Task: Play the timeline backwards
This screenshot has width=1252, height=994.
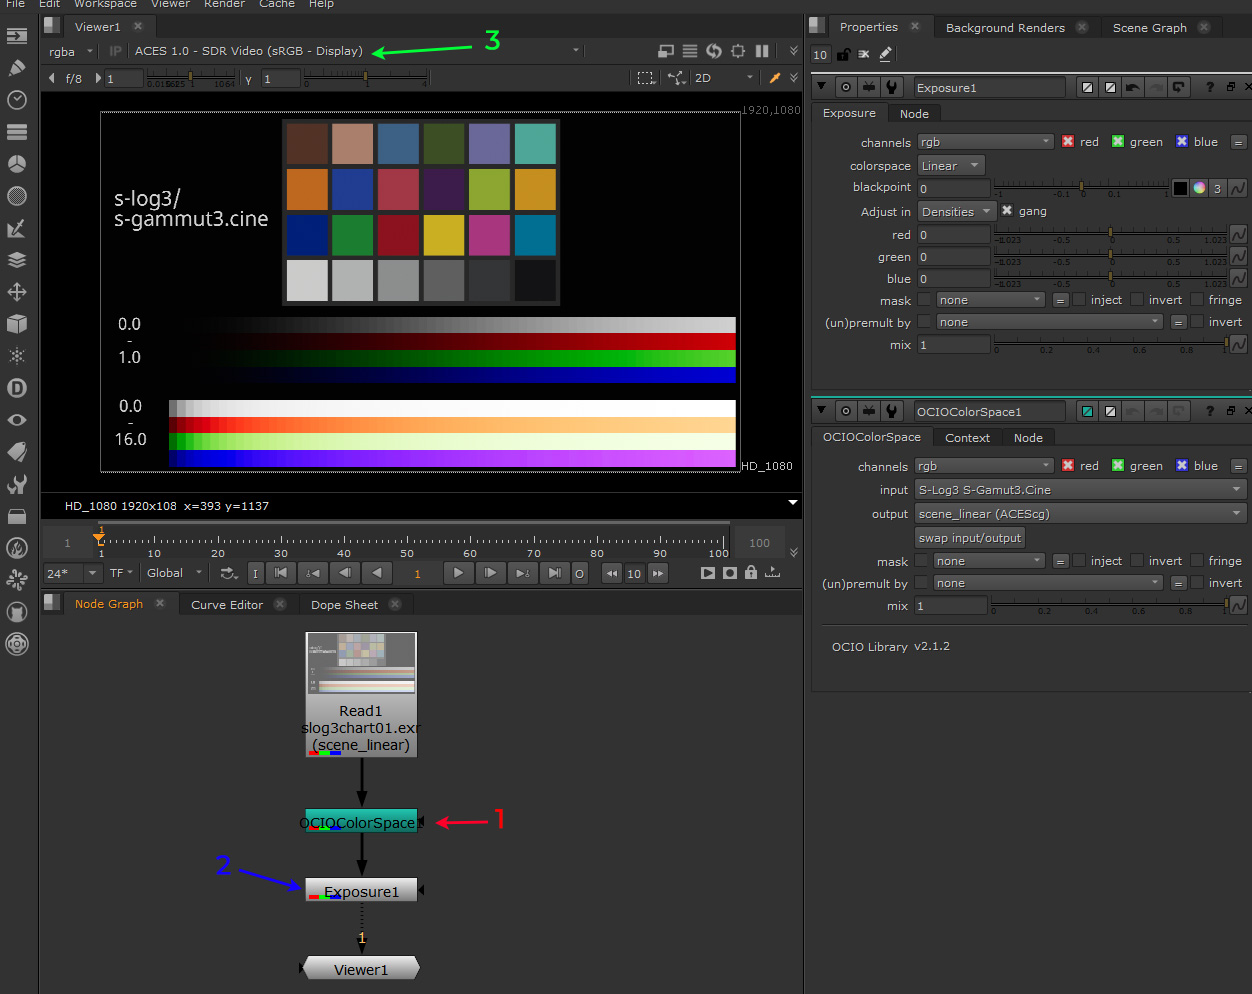Action: [377, 573]
